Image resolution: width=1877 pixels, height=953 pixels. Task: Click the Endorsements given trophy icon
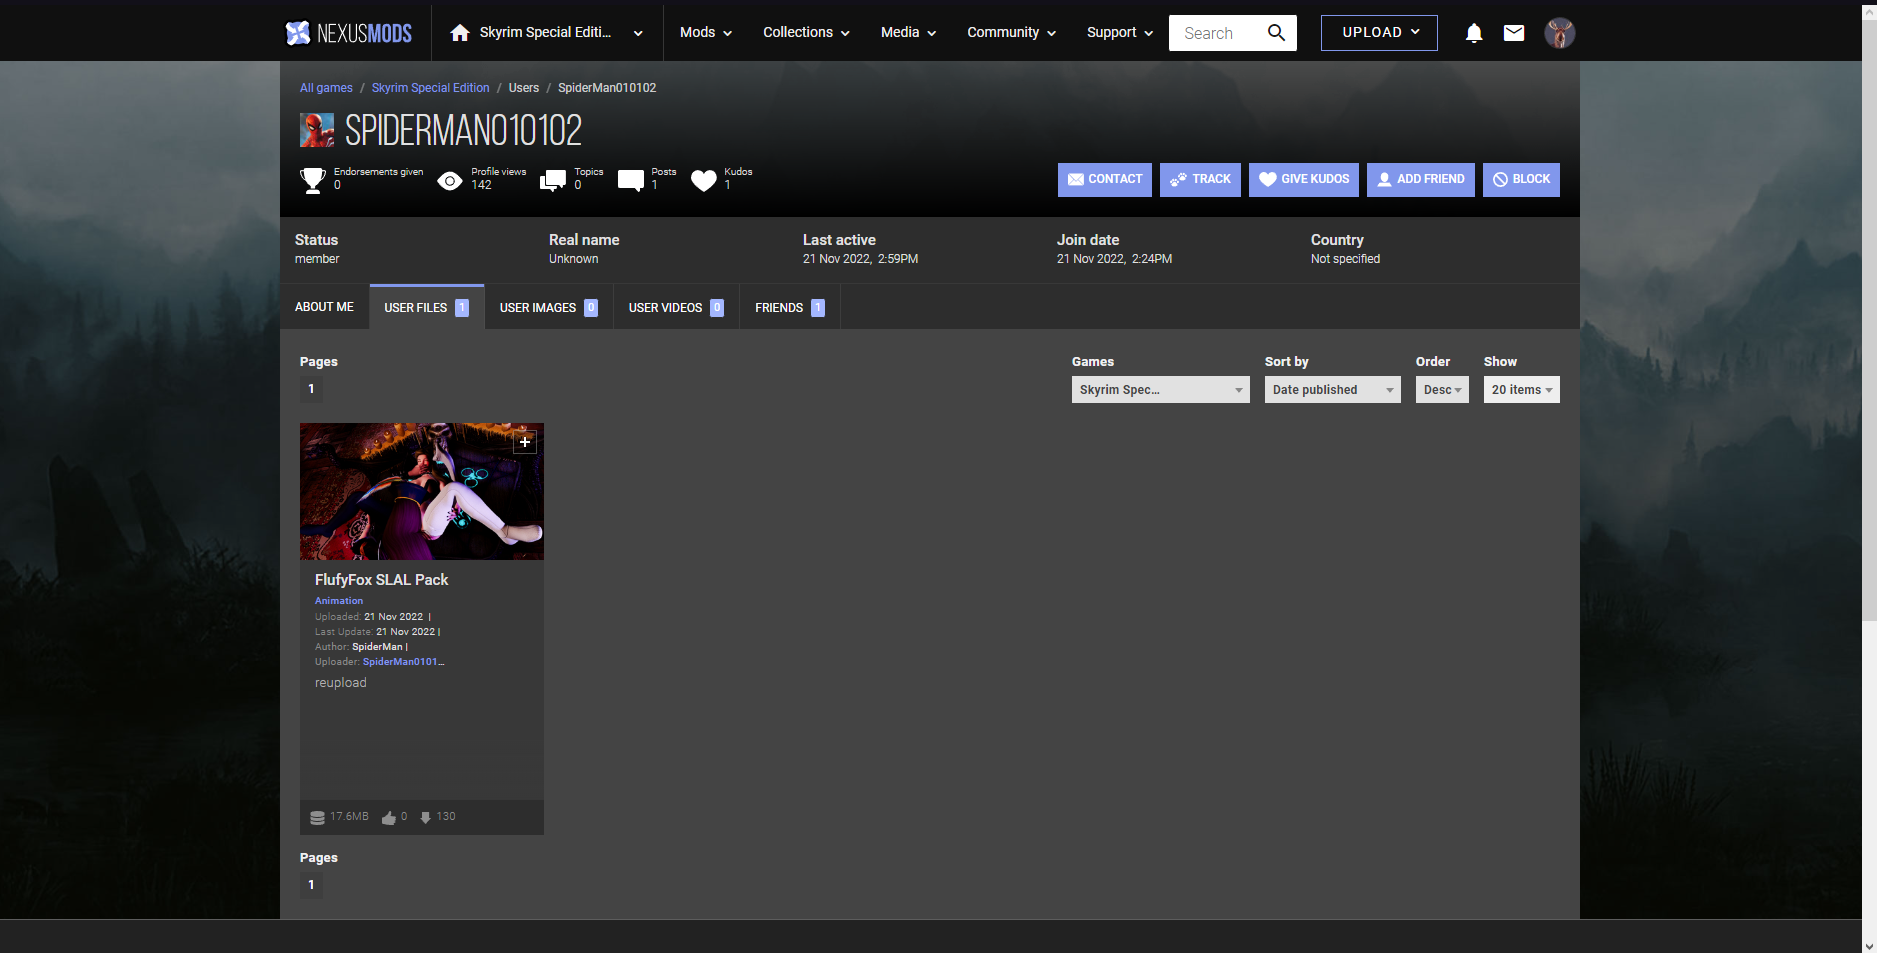[x=313, y=180]
